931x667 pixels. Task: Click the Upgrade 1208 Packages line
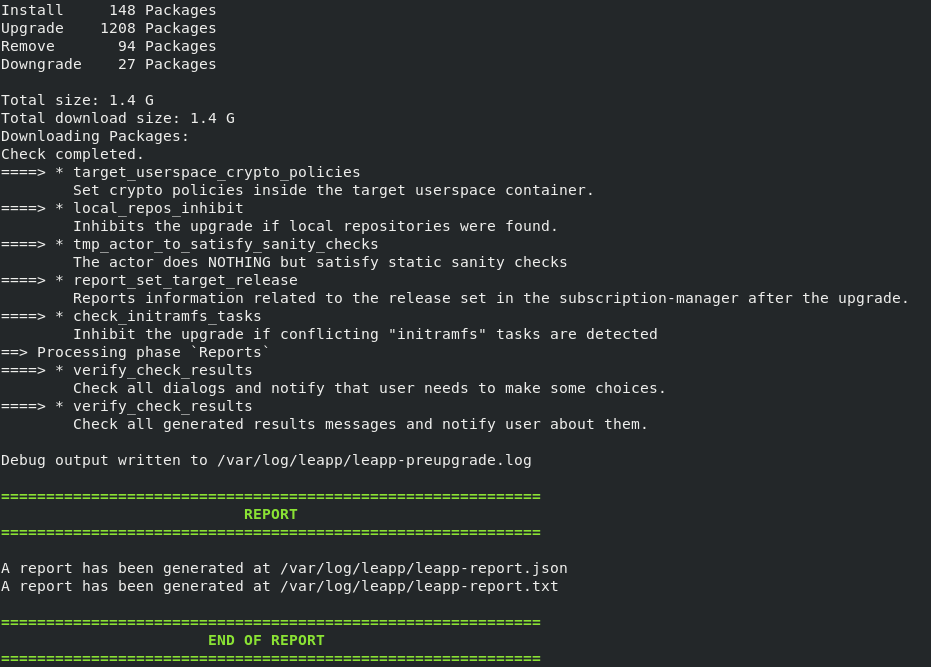pyautogui.click(x=108, y=28)
